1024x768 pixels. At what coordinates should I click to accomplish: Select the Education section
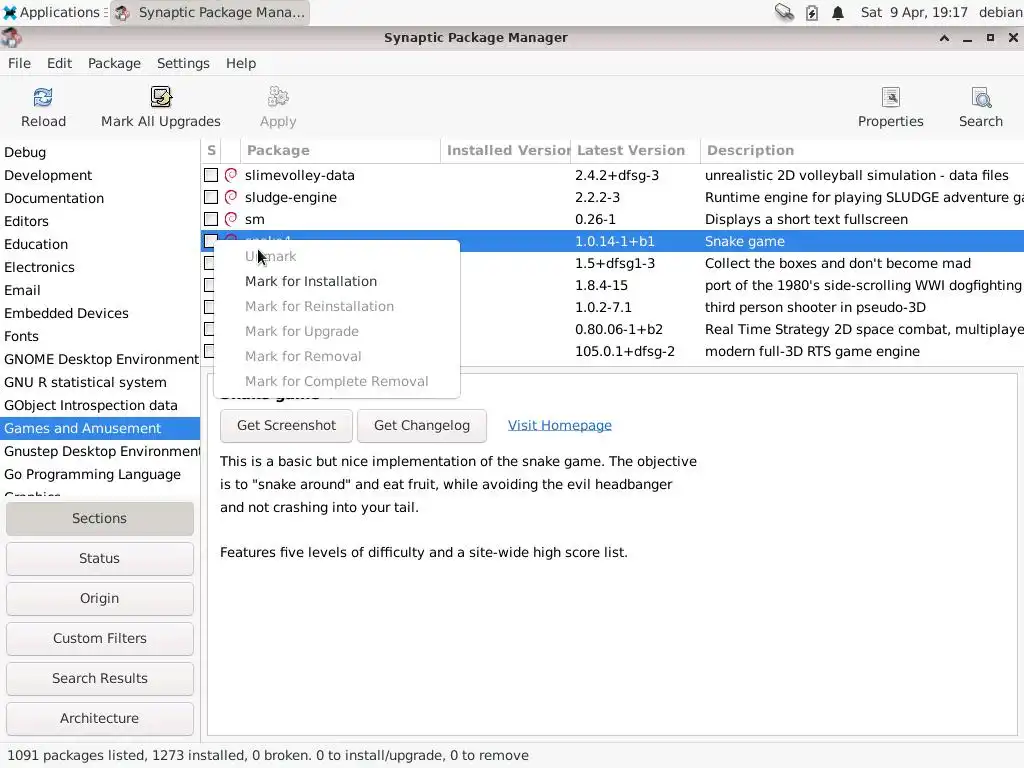100,244
